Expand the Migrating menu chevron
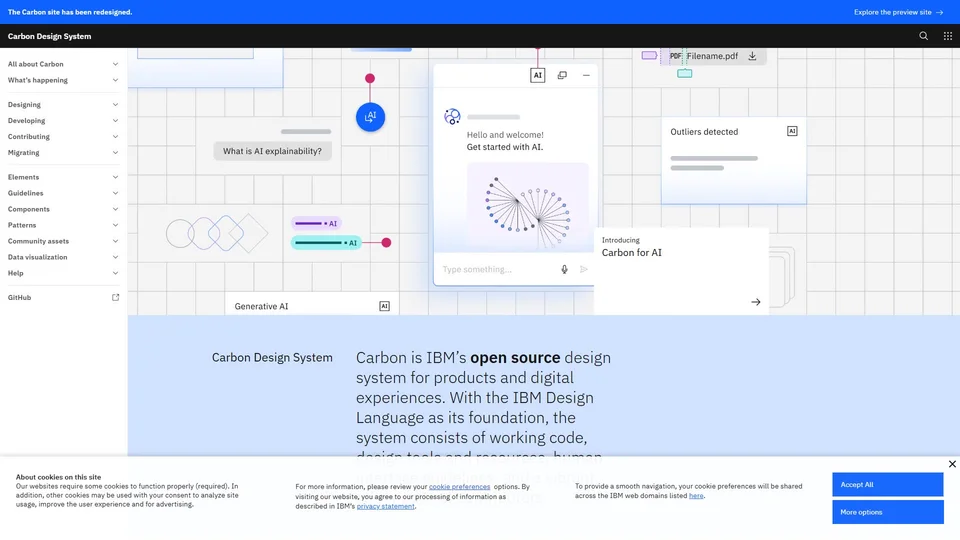This screenshot has width=960, height=540. click(x=115, y=152)
